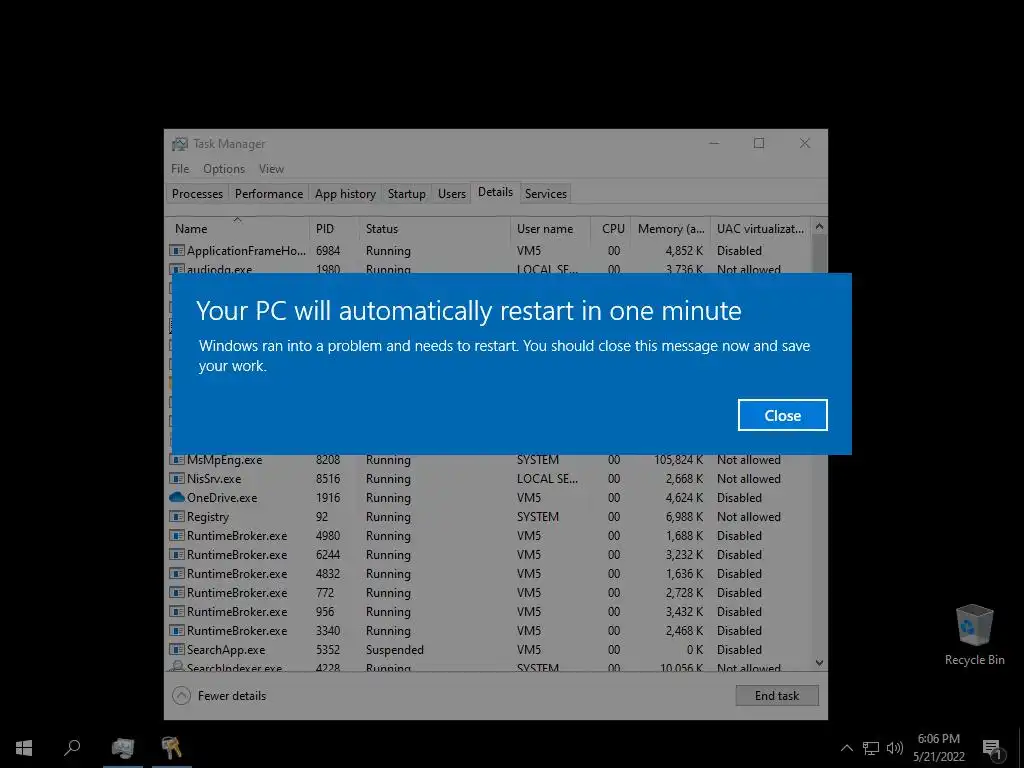
Task: Click the 6,988 K memory of Registry
Action: (684, 517)
